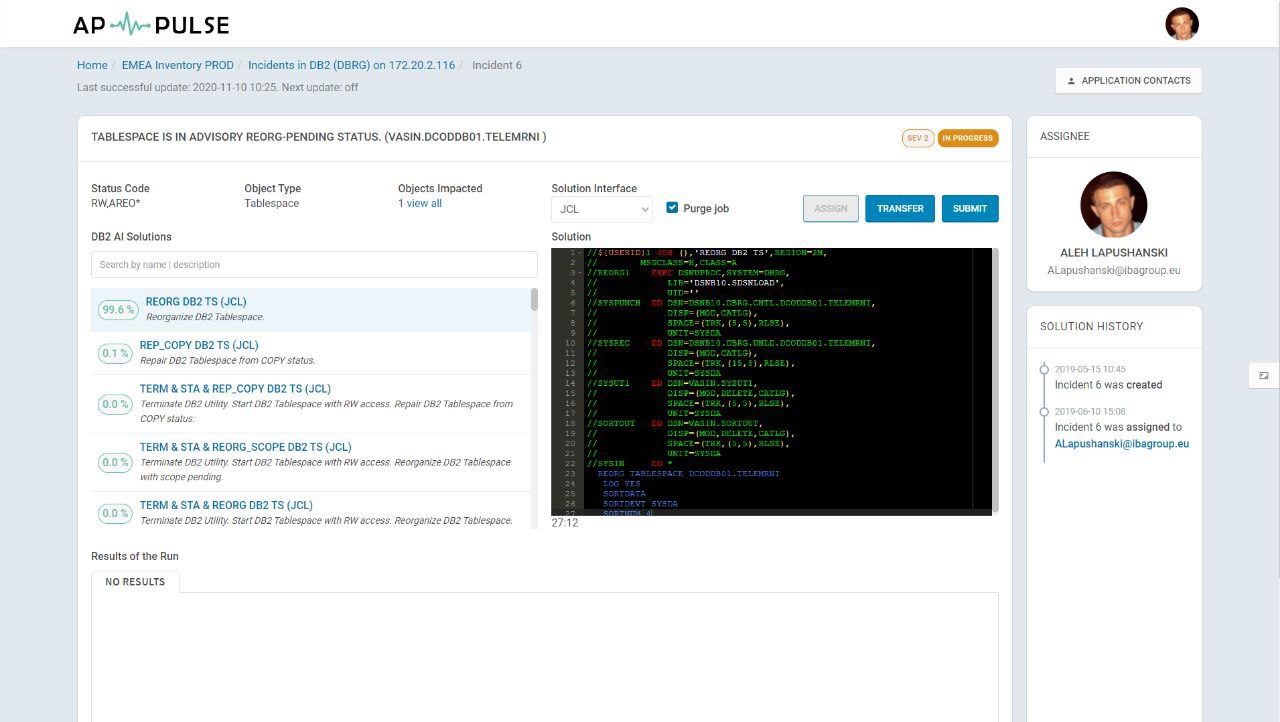1280x722 pixels.
Task: Click the solutions list scrollbar
Action: (534, 300)
